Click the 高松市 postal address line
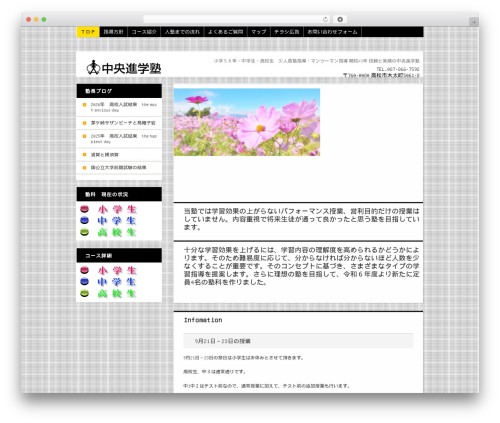The height and width of the screenshot is (423, 500). click(x=381, y=75)
